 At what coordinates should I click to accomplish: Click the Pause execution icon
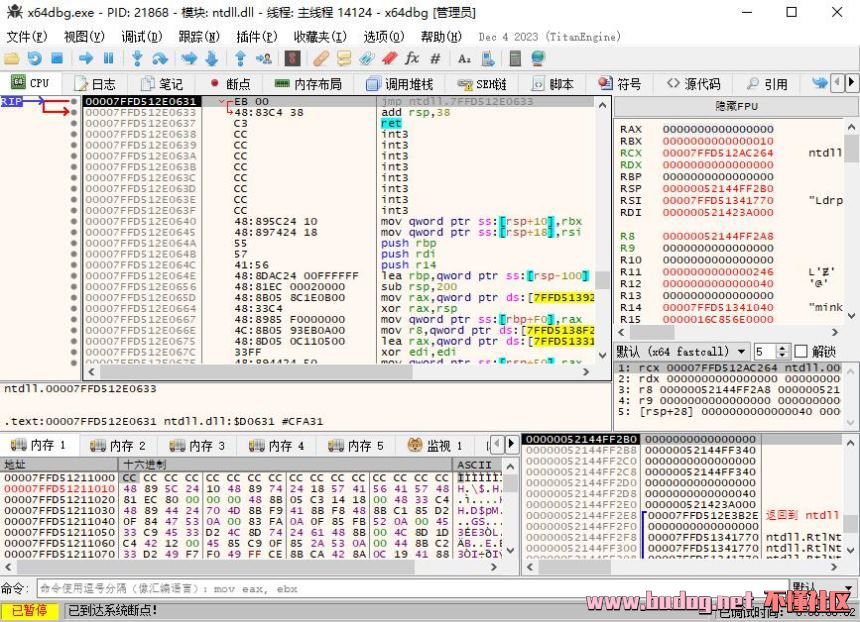pyautogui.click(x=109, y=58)
